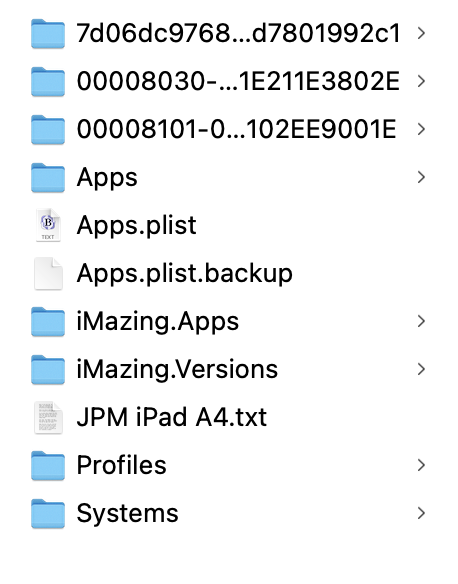Select the 7d06dc9768 folder icon

[x=48, y=34]
